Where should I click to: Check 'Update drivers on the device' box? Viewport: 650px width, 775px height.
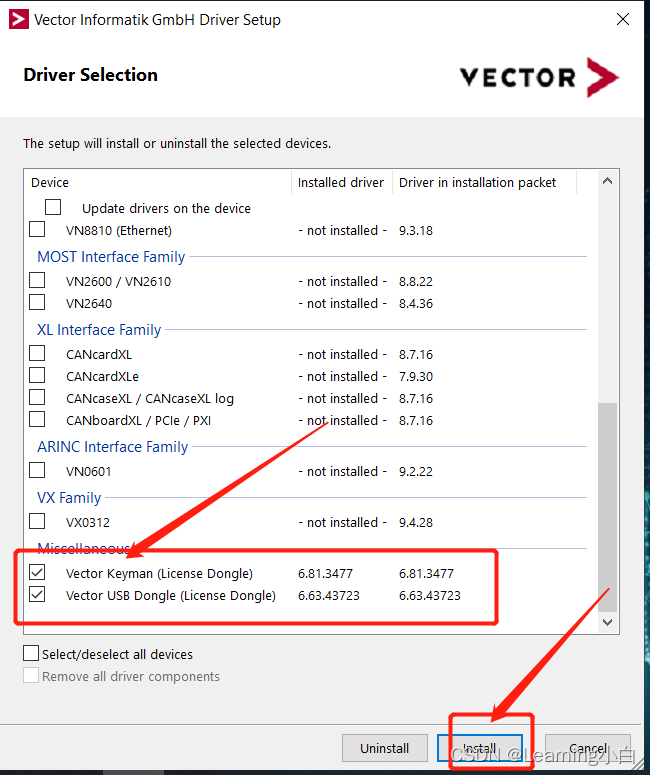(x=53, y=207)
